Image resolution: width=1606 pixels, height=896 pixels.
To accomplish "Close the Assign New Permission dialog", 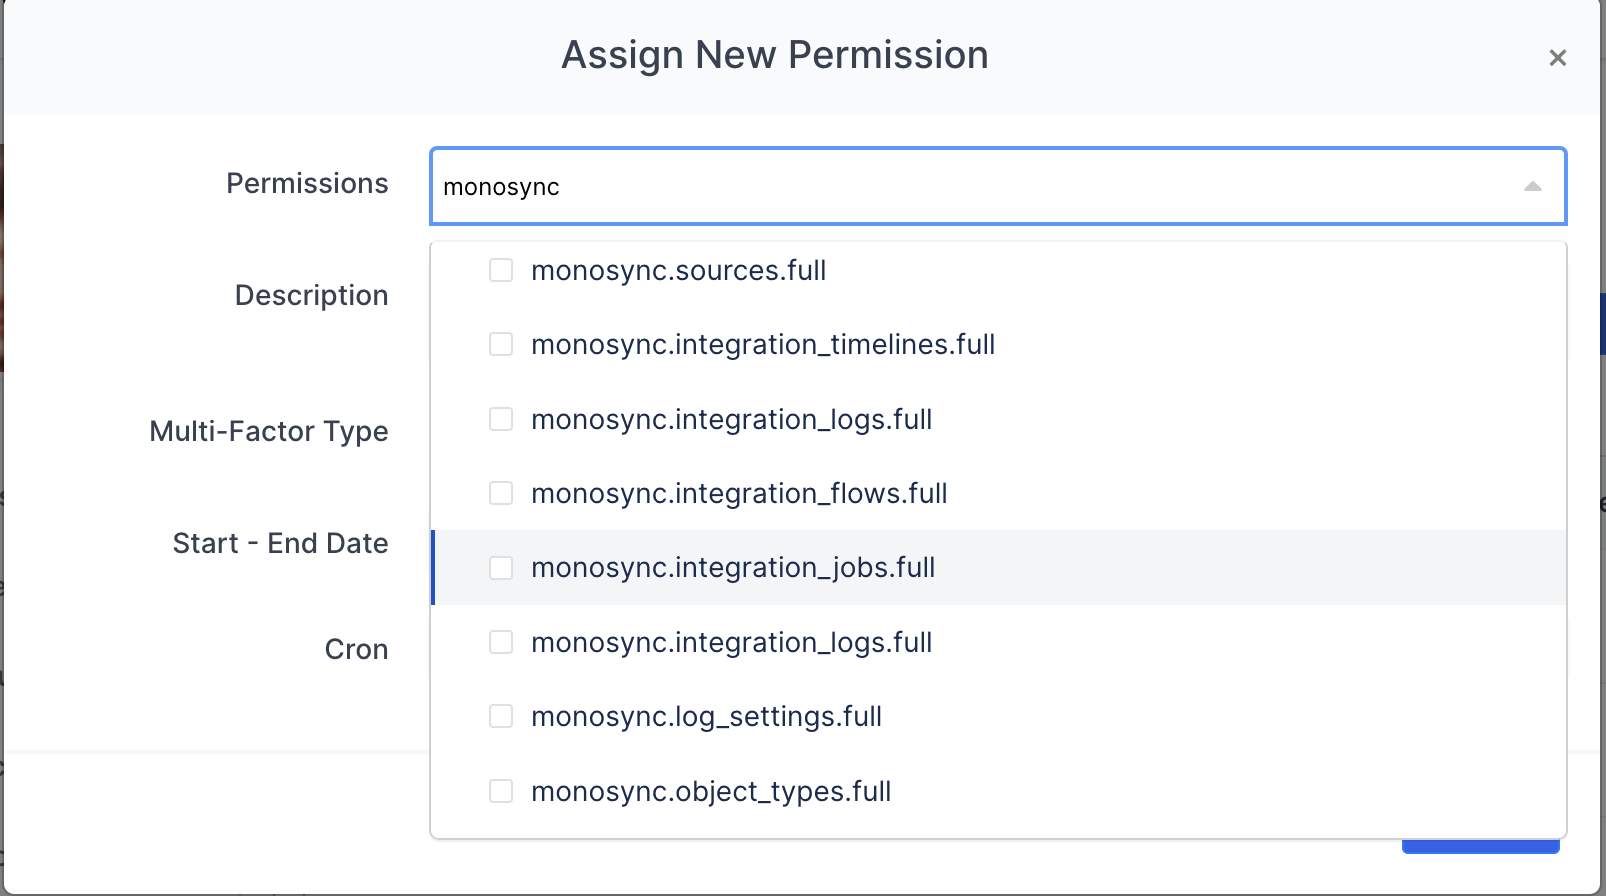I will tap(1557, 58).
